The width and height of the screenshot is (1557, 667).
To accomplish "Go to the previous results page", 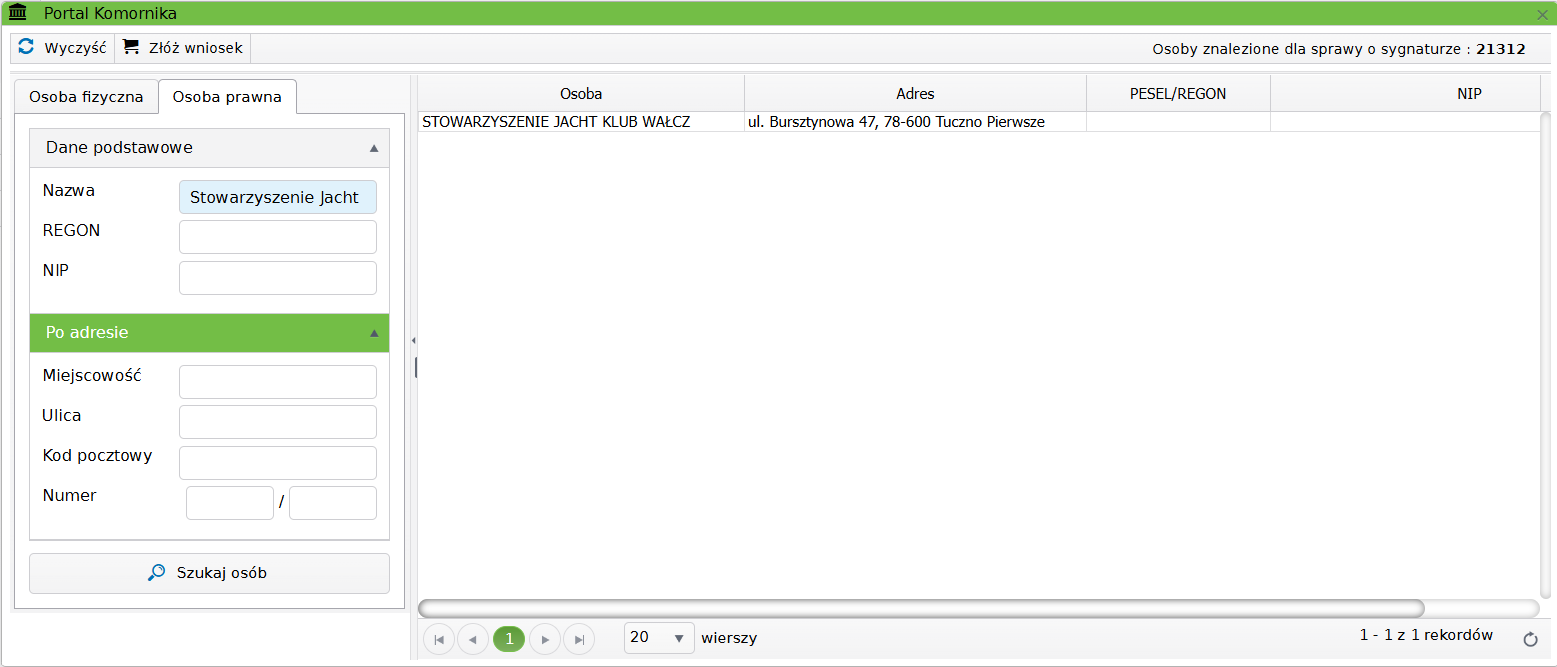I will [x=473, y=638].
